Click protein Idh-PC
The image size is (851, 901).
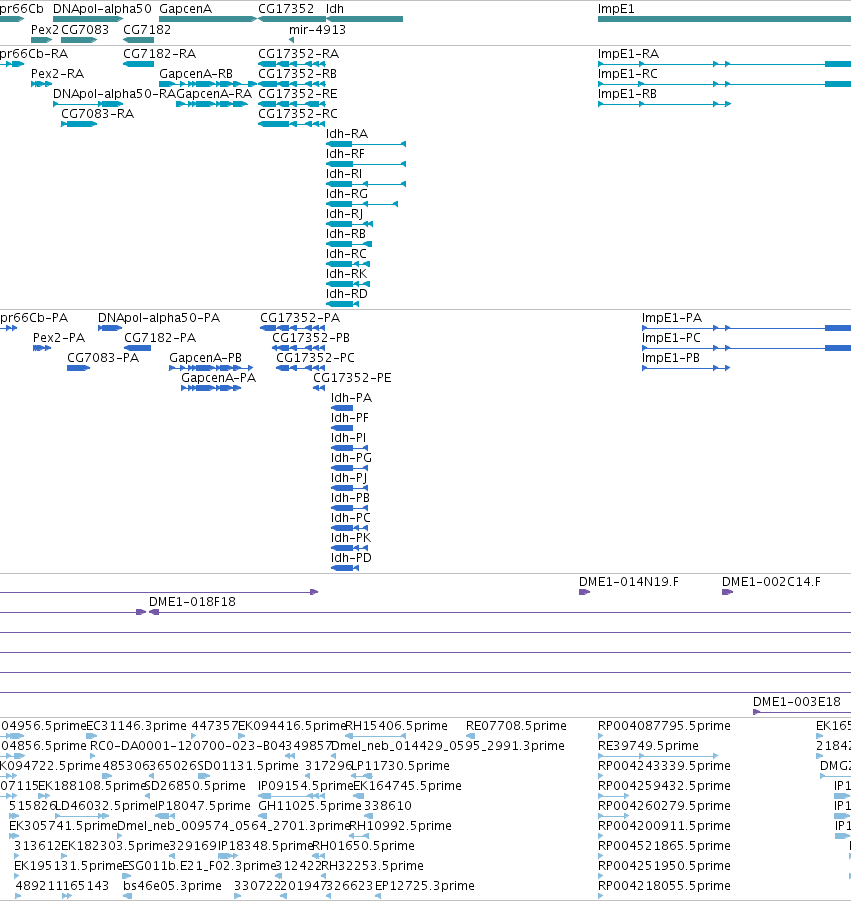[351, 518]
